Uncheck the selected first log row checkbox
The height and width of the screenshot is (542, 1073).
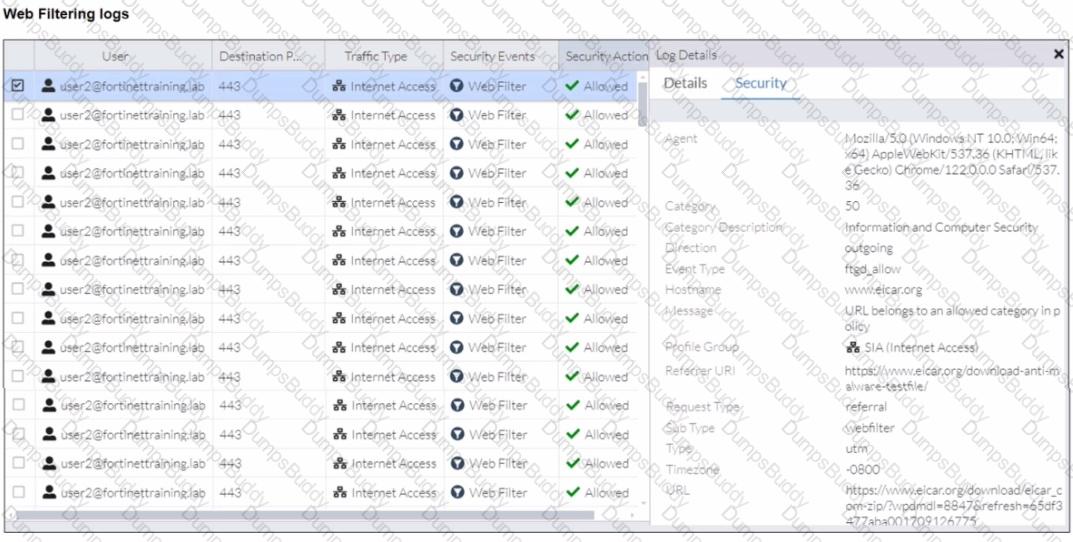coord(18,86)
